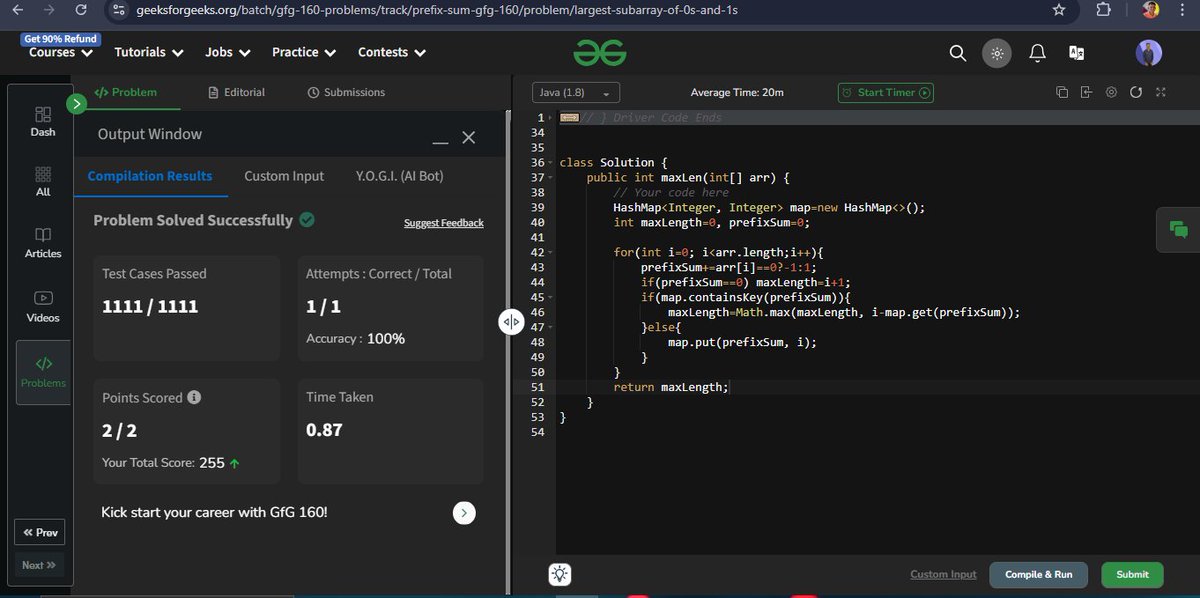Bookmark page with the star icon
The width and height of the screenshot is (1200, 598).
click(x=1059, y=10)
